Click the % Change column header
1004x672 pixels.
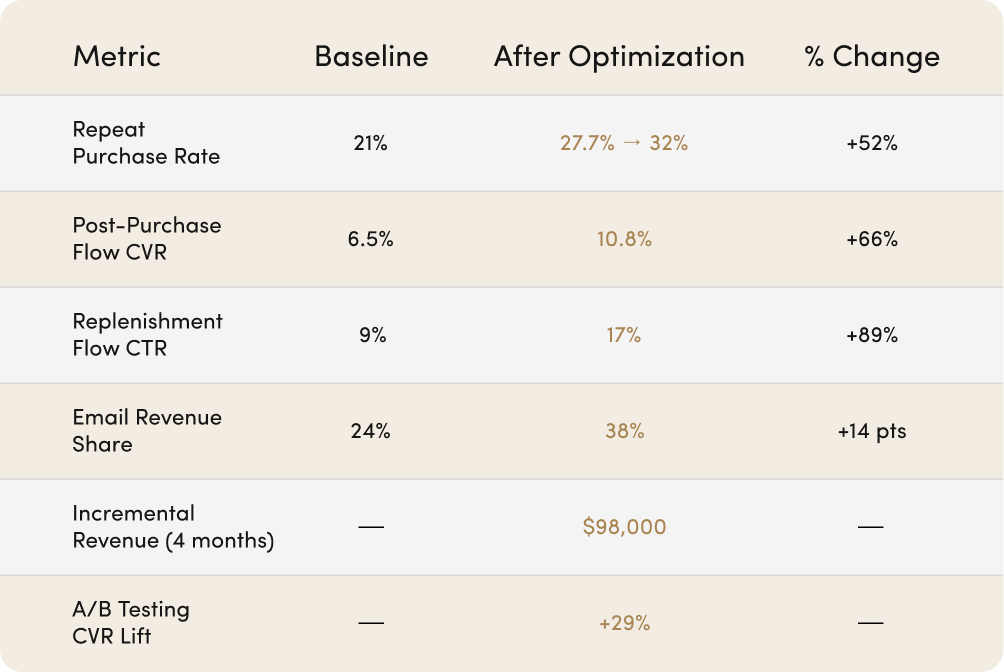click(x=872, y=56)
